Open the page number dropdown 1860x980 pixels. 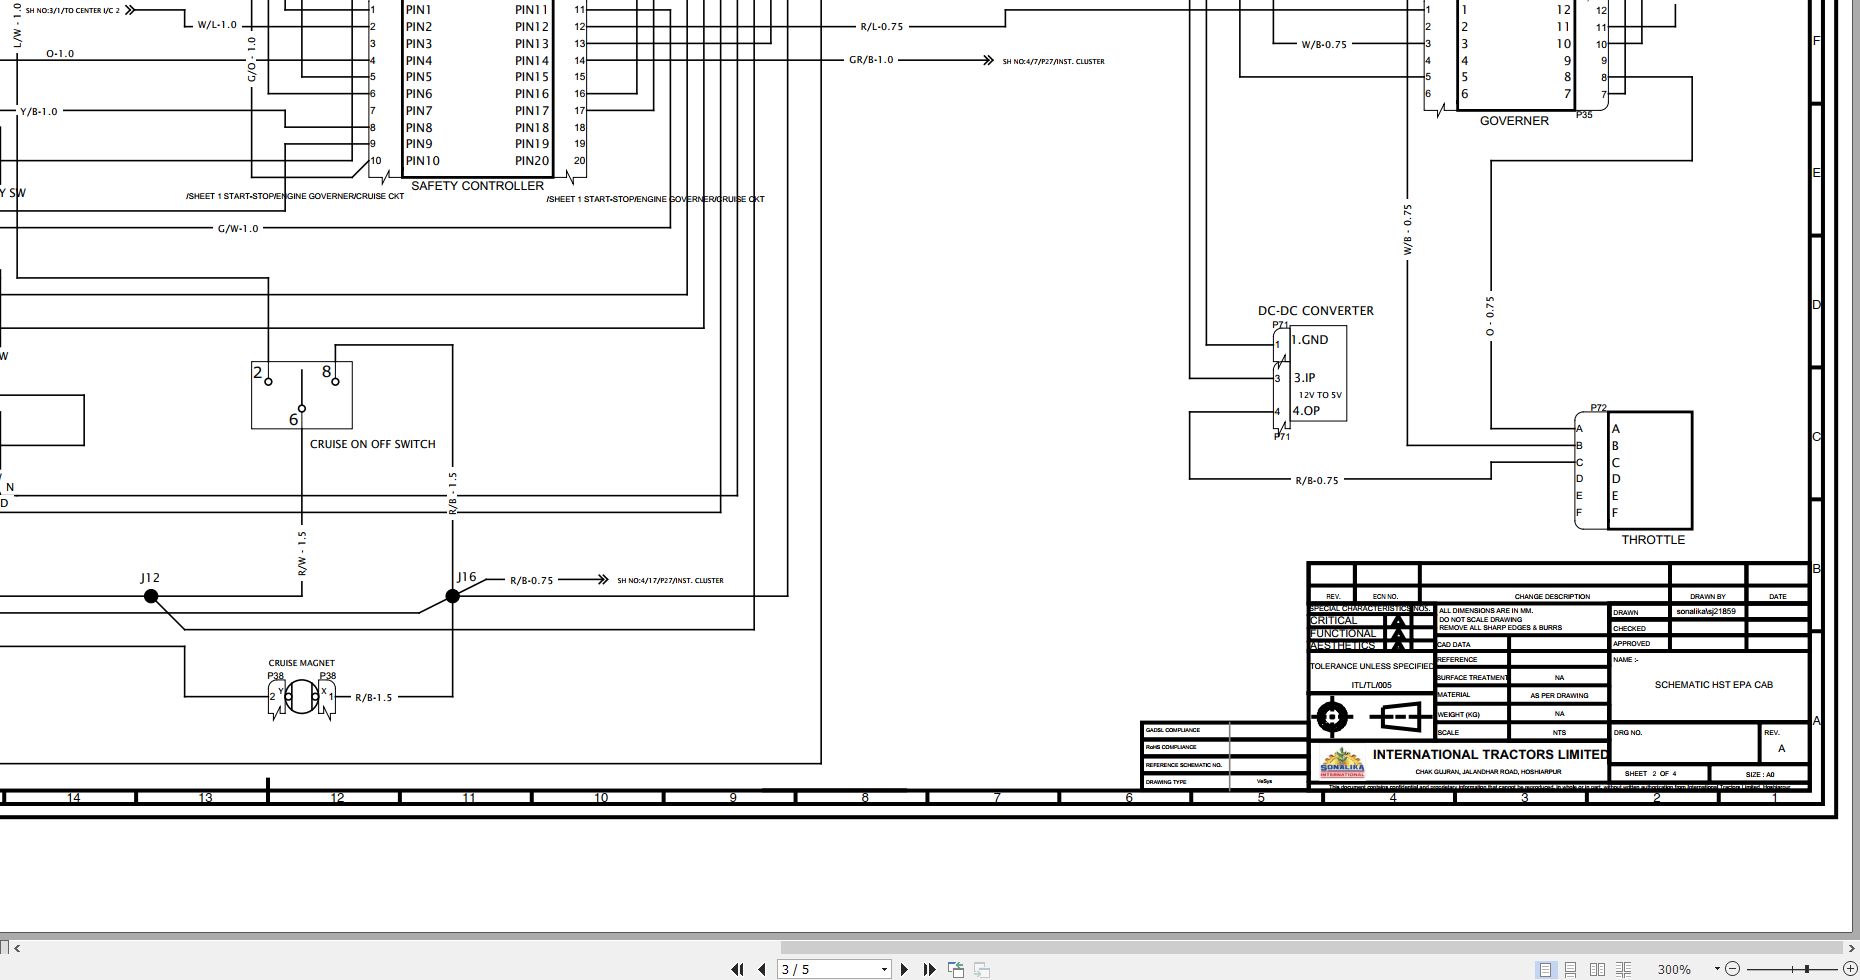tap(884, 969)
